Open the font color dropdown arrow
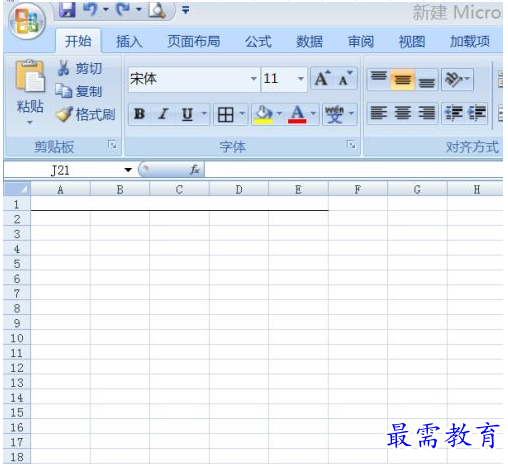The image size is (508, 467). (313, 114)
